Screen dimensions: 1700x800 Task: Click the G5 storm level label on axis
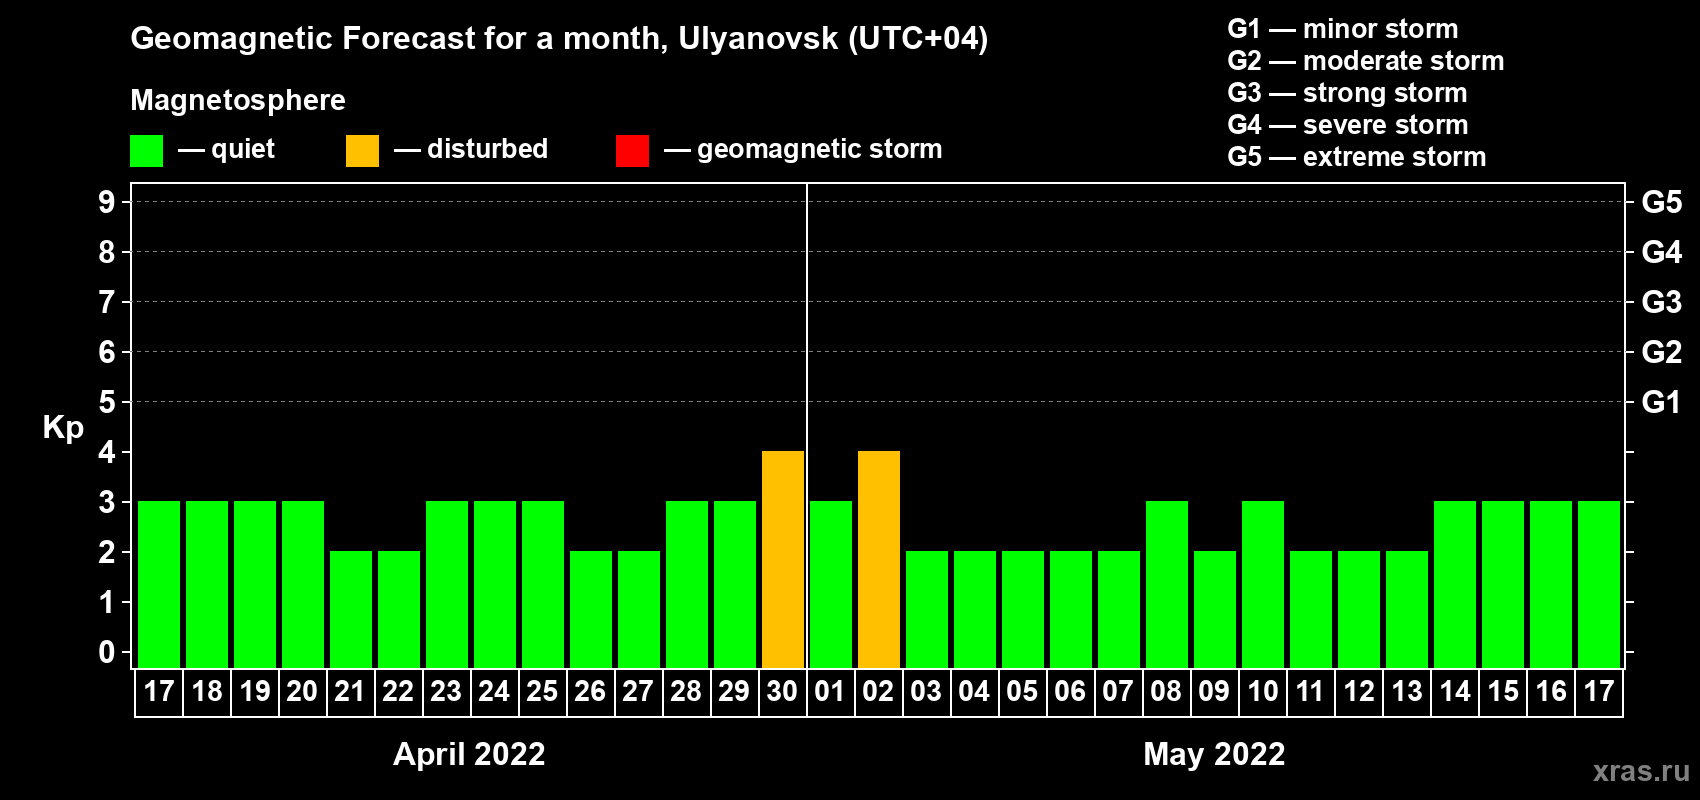coord(1661,202)
